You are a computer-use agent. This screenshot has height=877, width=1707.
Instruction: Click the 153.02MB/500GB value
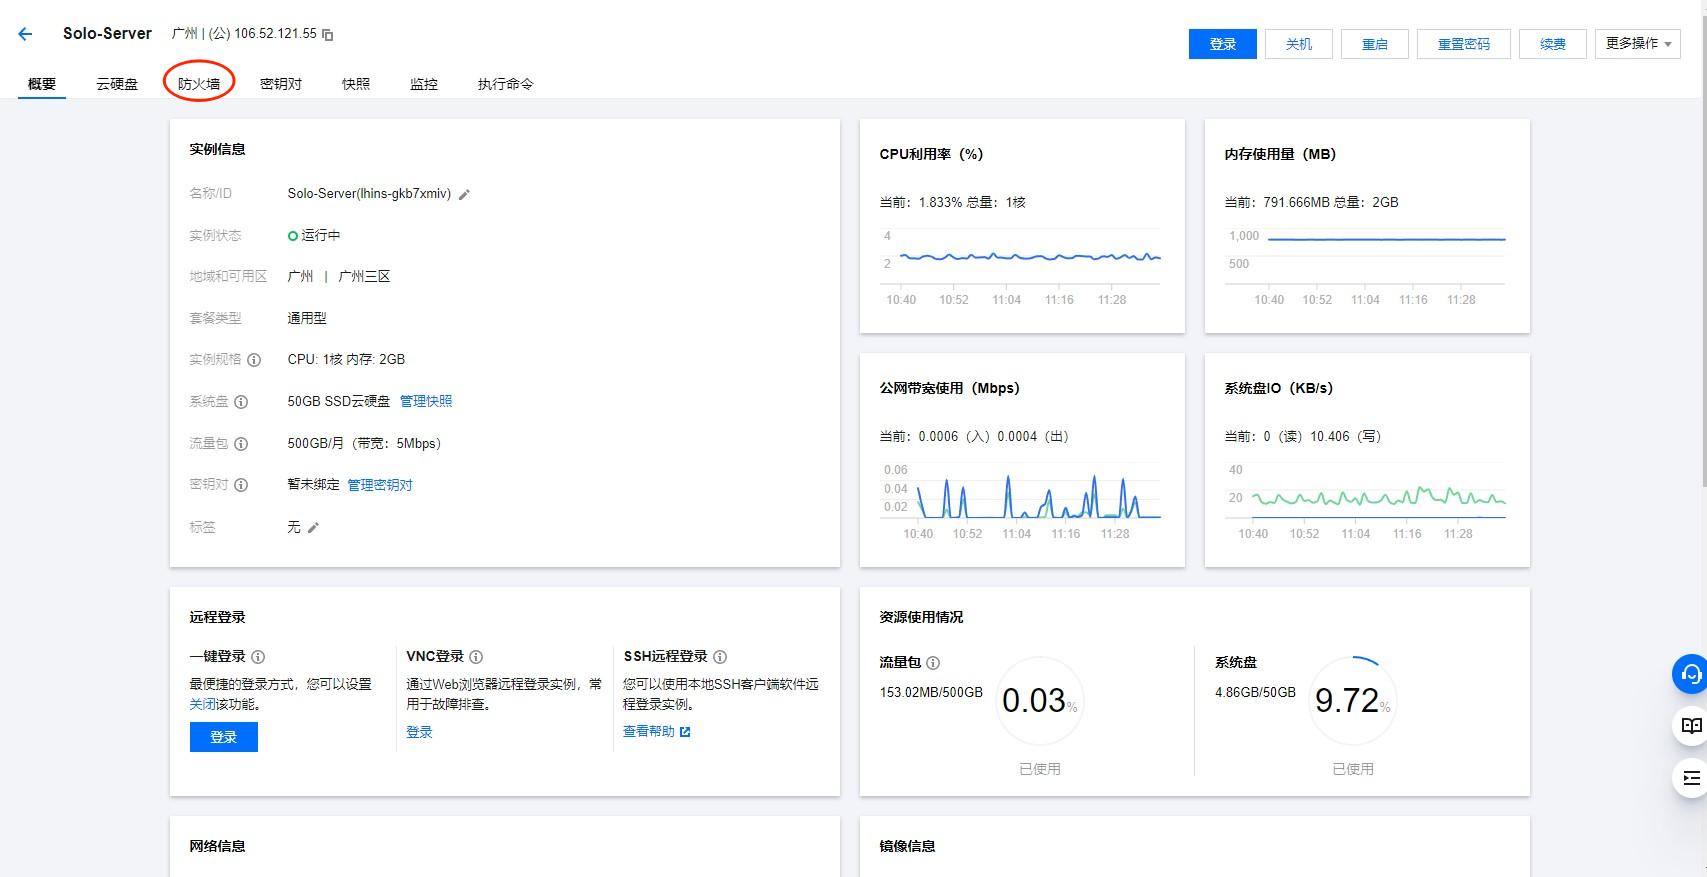(931, 693)
